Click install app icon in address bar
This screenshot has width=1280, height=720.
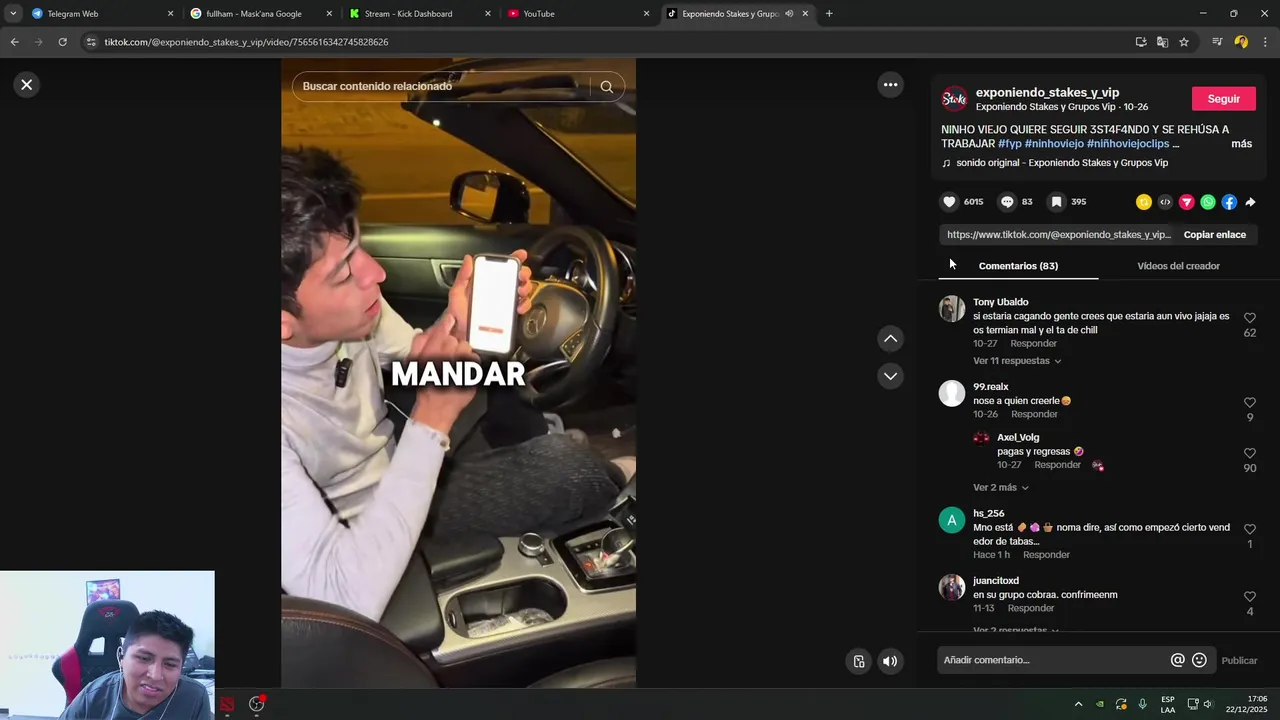click(1141, 42)
